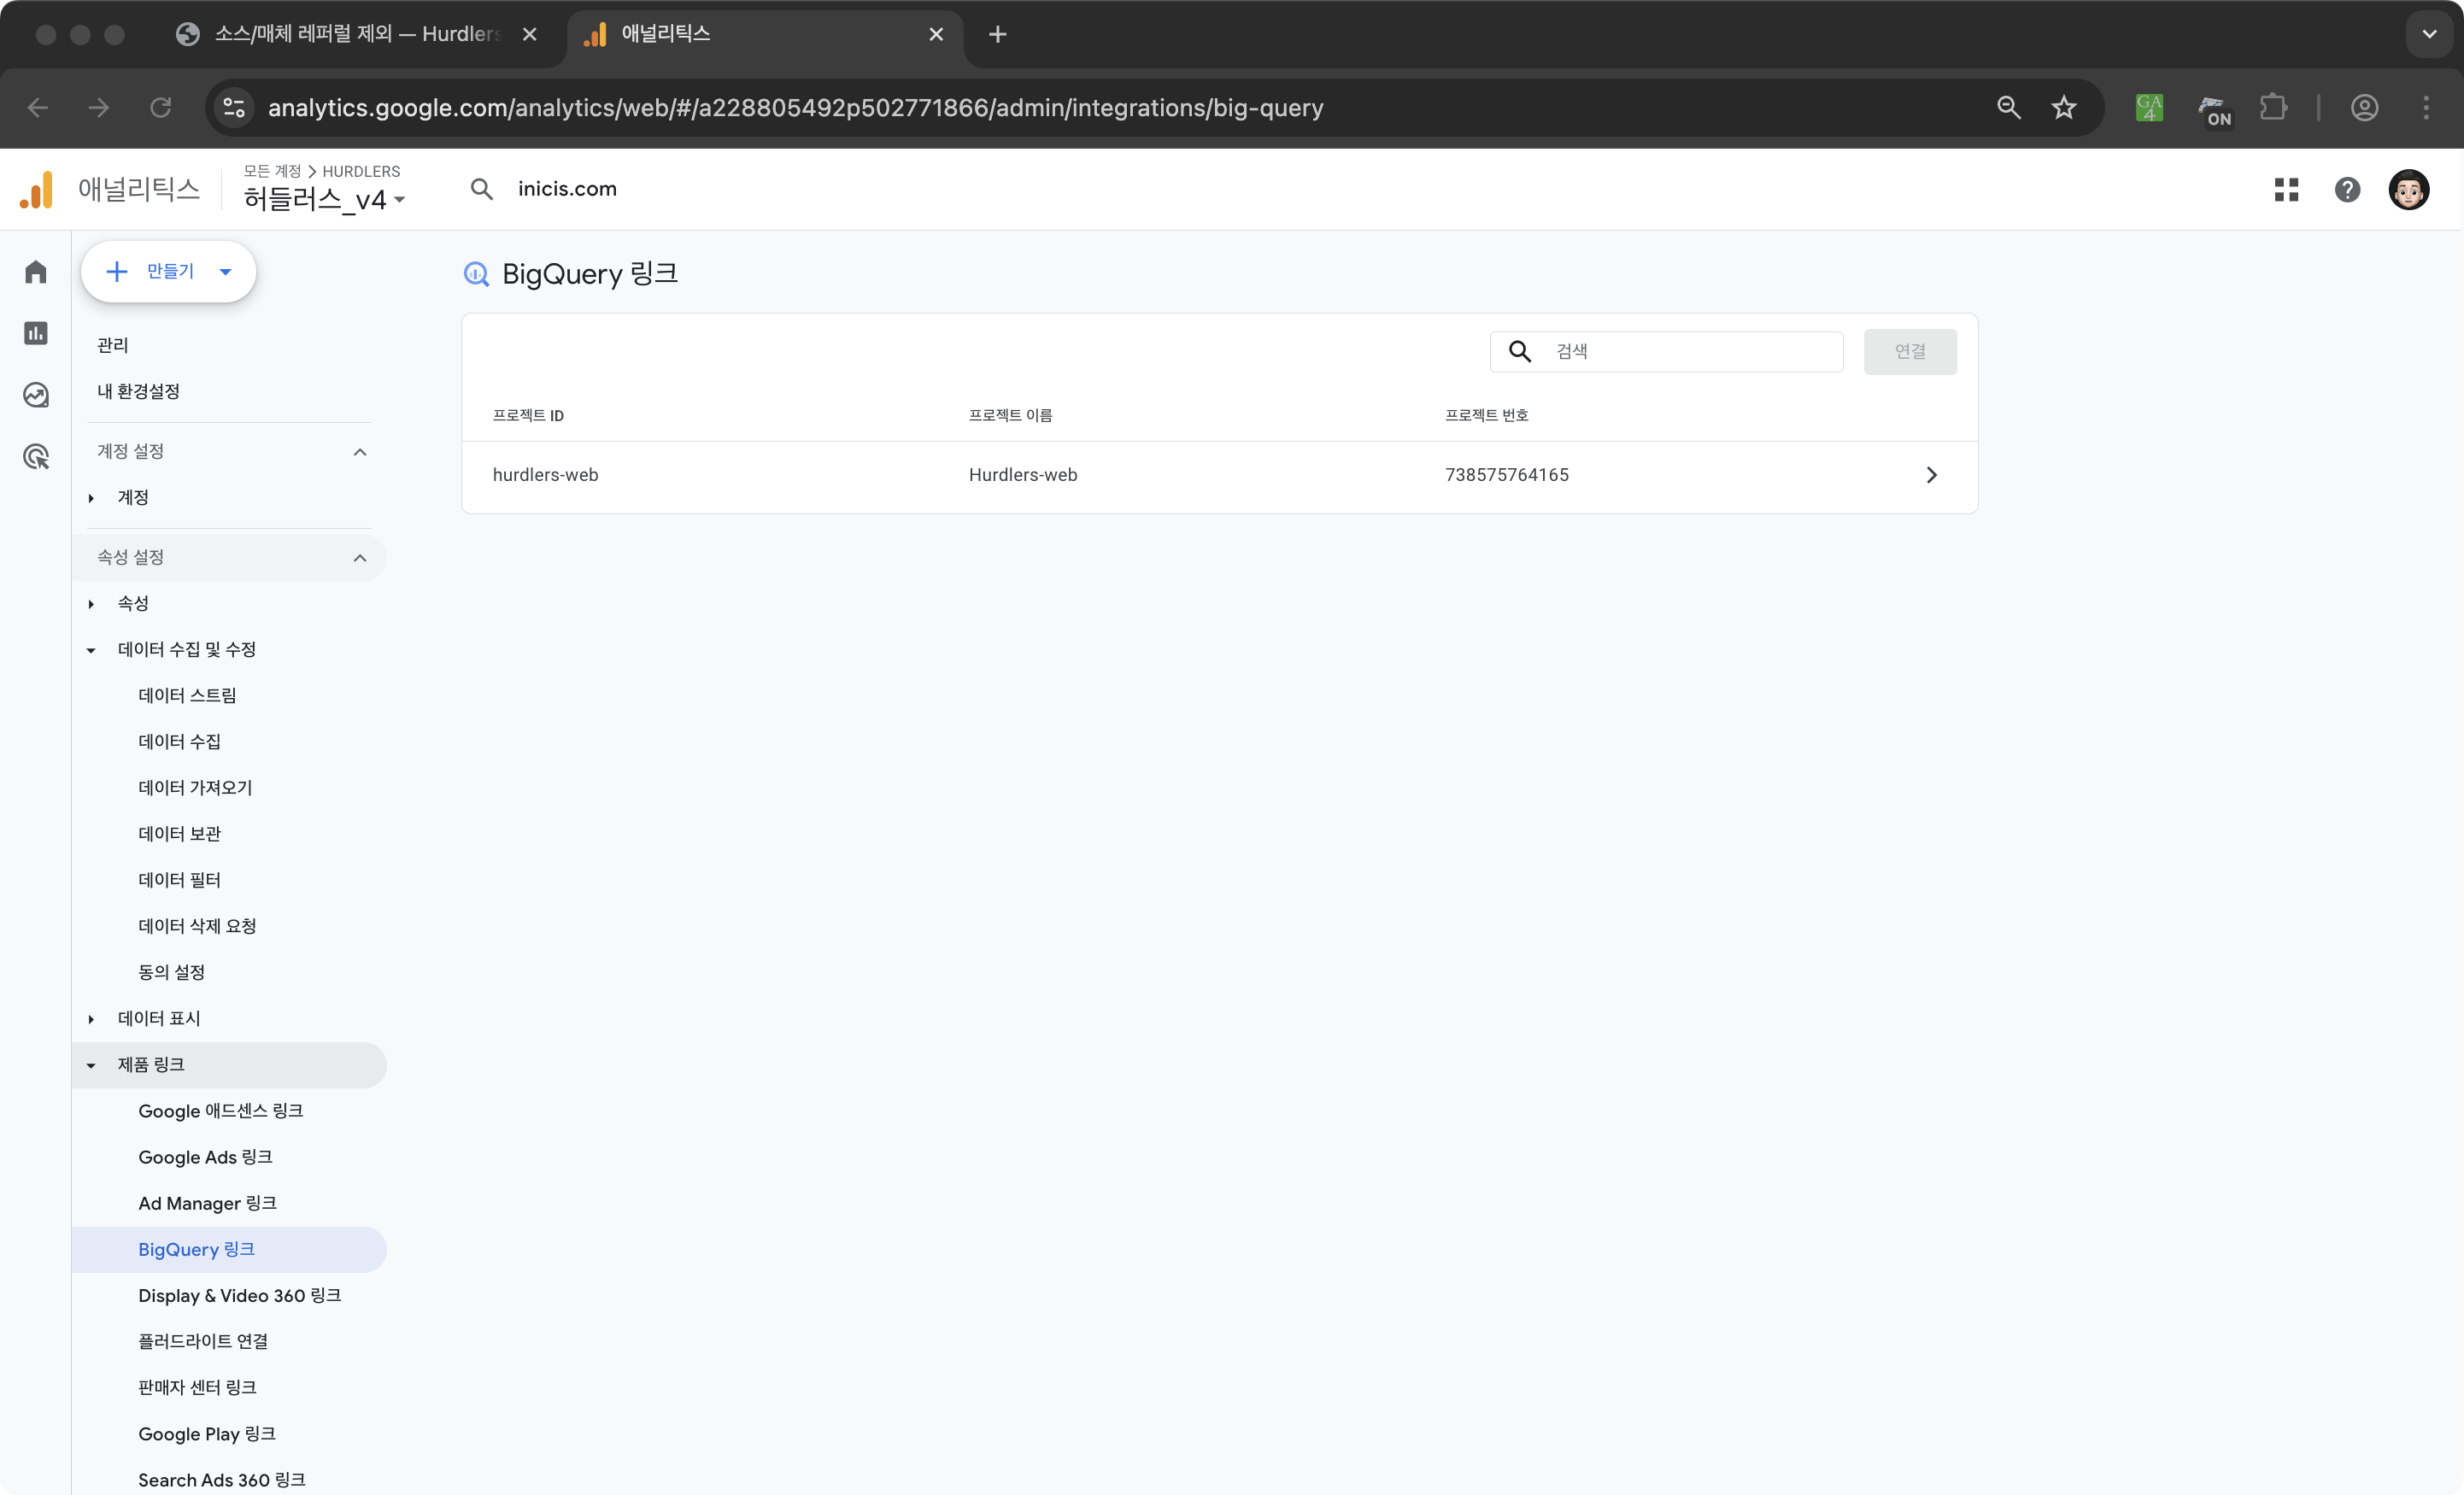Open the Google apps grid icon
The width and height of the screenshot is (2464, 1495).
coord(2286,189)
